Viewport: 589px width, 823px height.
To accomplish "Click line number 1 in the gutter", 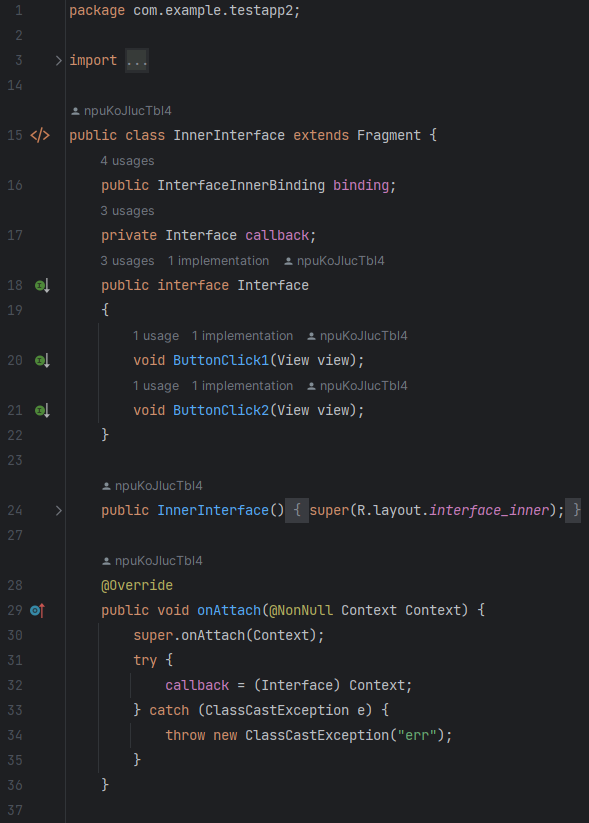I will (x=18, y=10).
